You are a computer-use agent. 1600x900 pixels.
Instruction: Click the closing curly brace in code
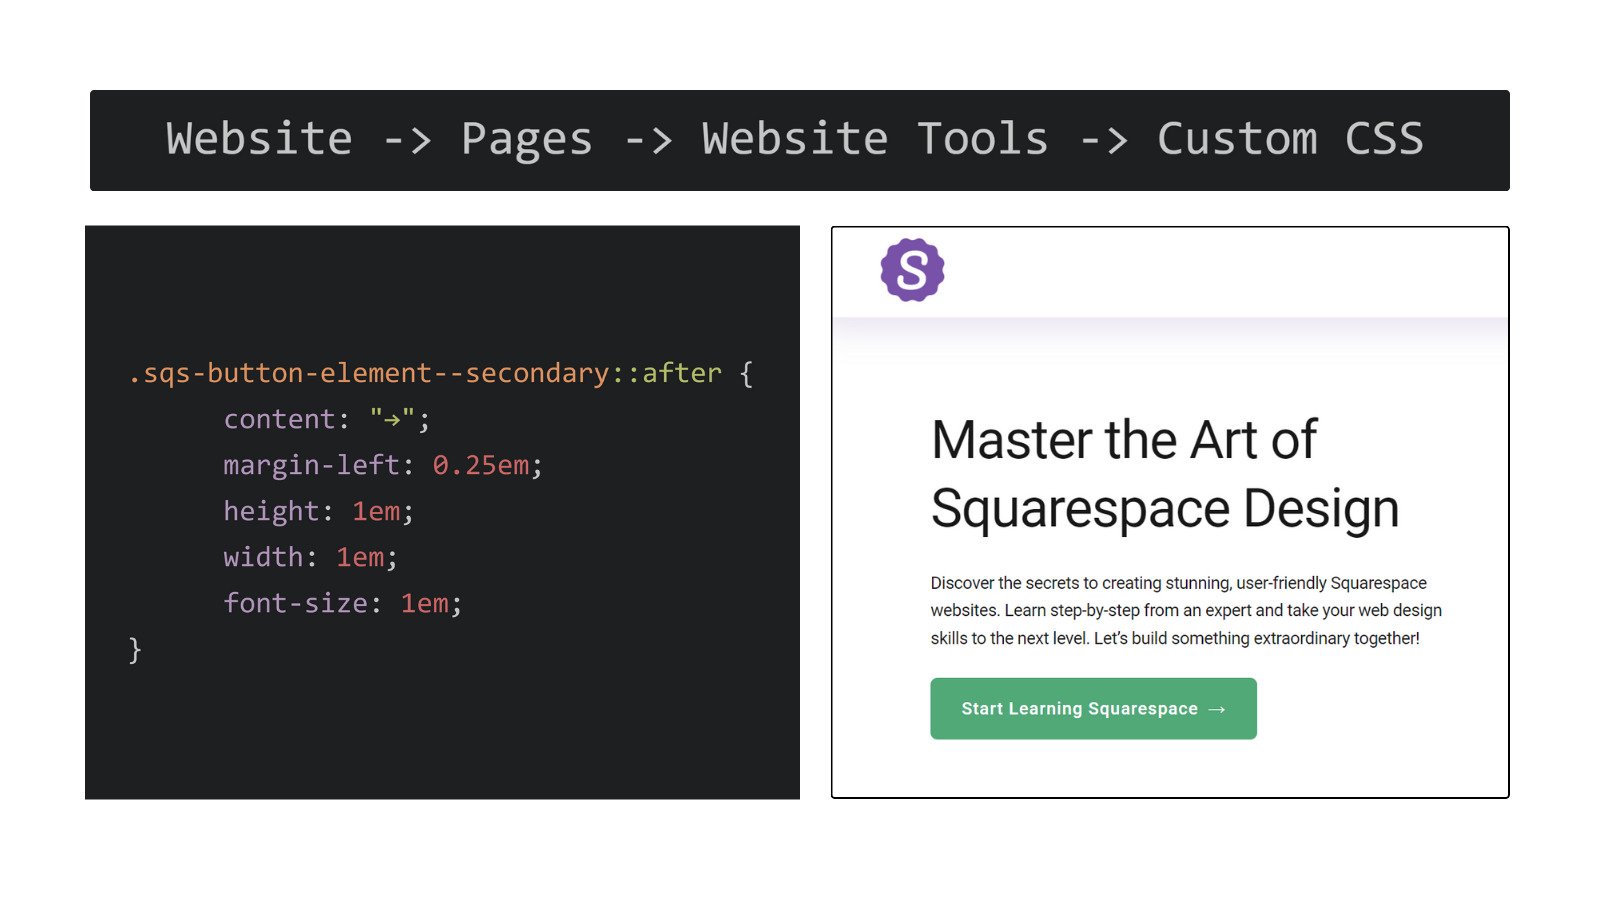tap(135, 650)
